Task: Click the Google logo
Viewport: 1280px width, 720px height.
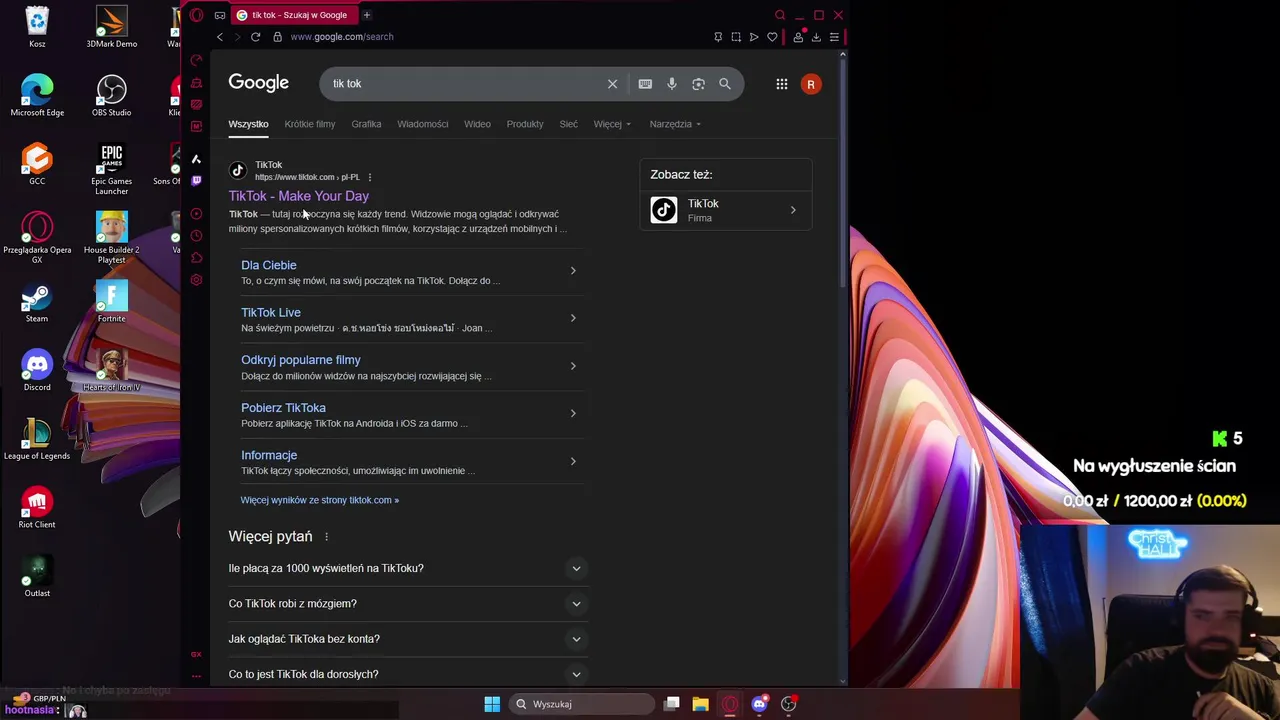Action: click(258, 83)
